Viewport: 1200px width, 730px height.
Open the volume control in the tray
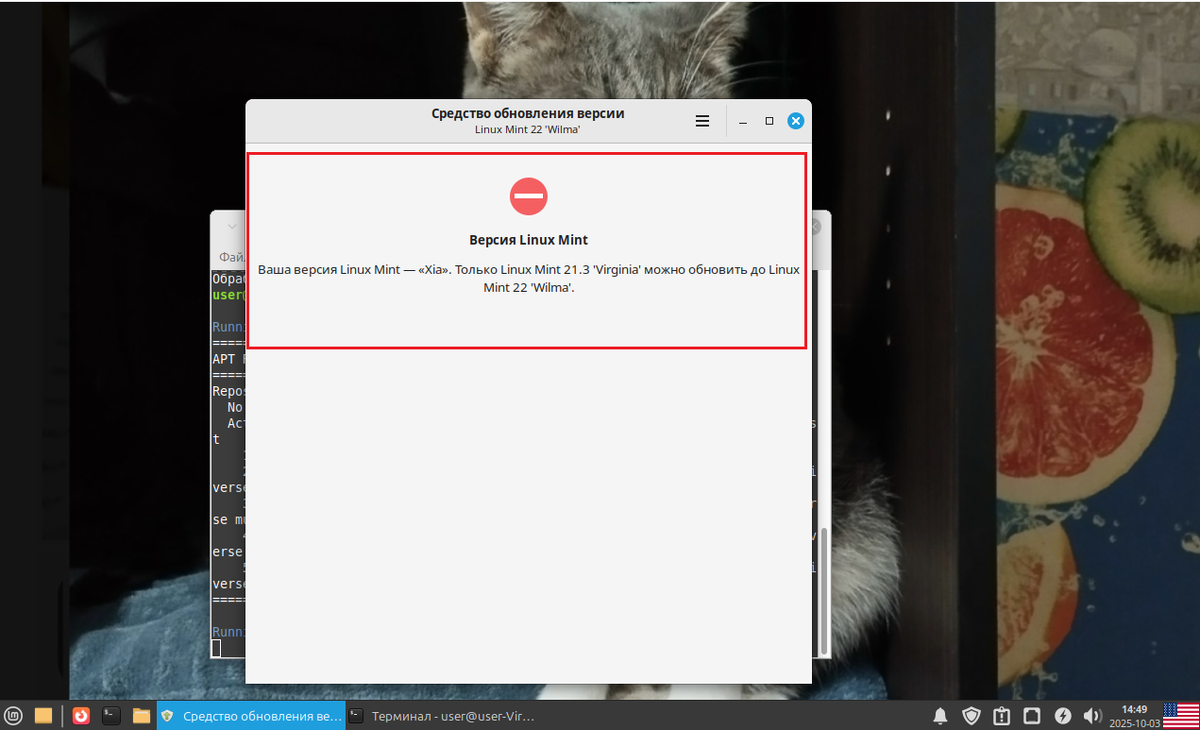[1093, 716]
